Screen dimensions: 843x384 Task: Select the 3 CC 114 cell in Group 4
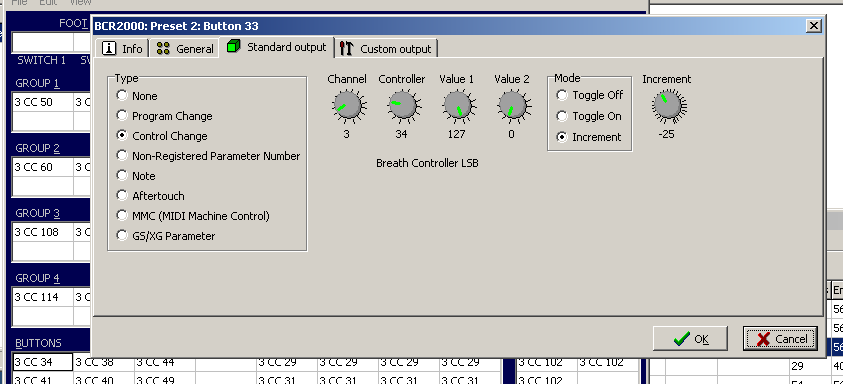tap(42, 297)
